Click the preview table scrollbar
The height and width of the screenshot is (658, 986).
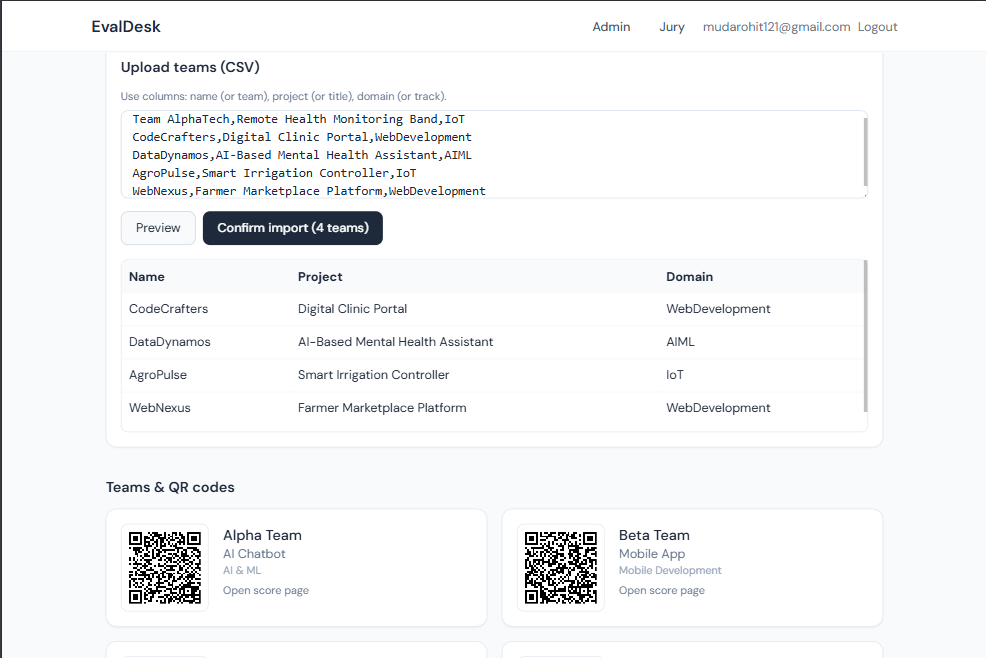tap(865, 336)
